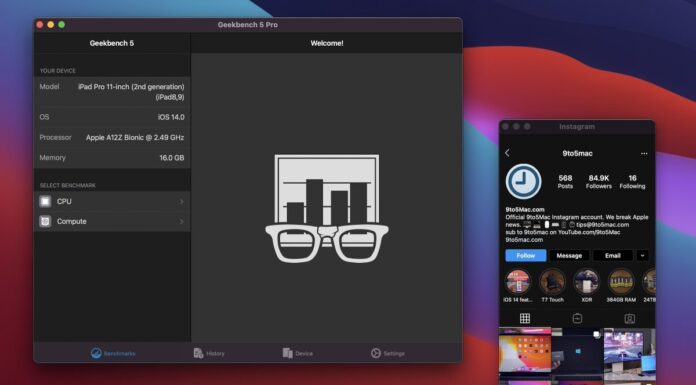Switch to the Benchmarks tab

click(113, 353)
